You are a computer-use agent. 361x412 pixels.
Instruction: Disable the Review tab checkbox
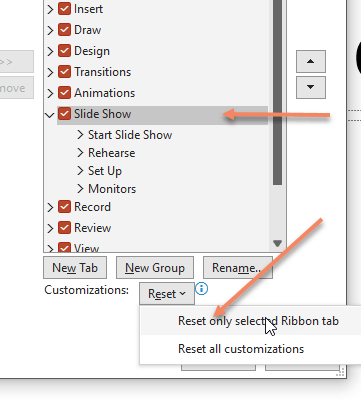pos(64,228)
